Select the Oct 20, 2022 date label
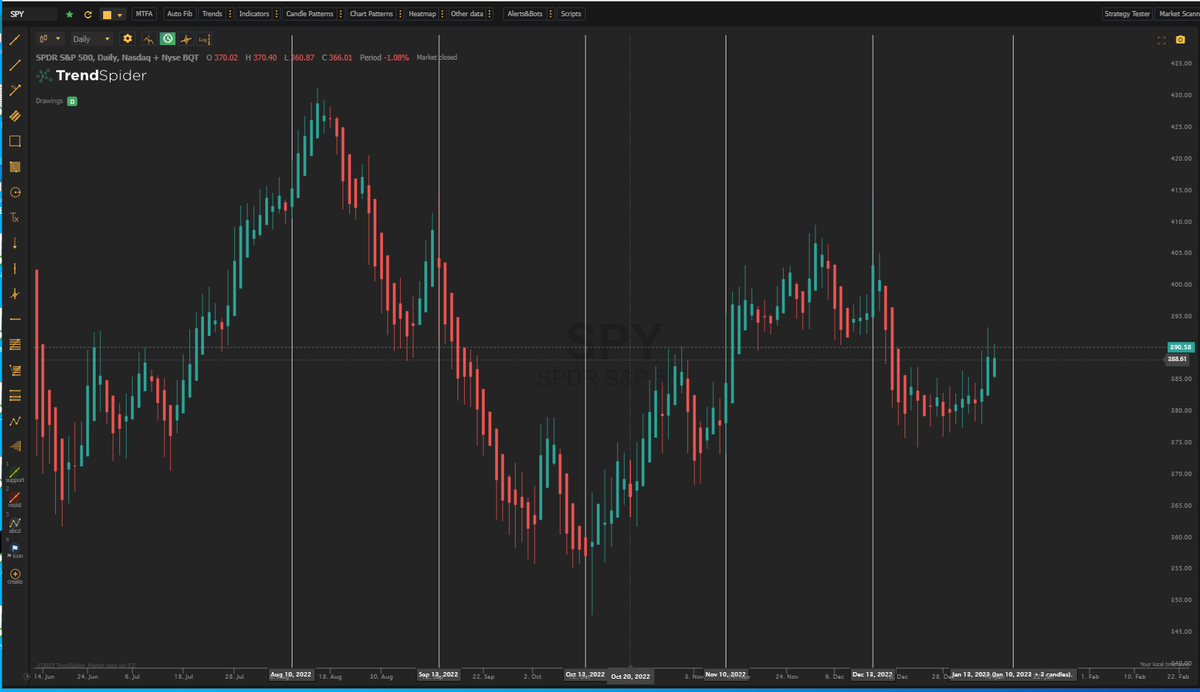 coord(631,677)
